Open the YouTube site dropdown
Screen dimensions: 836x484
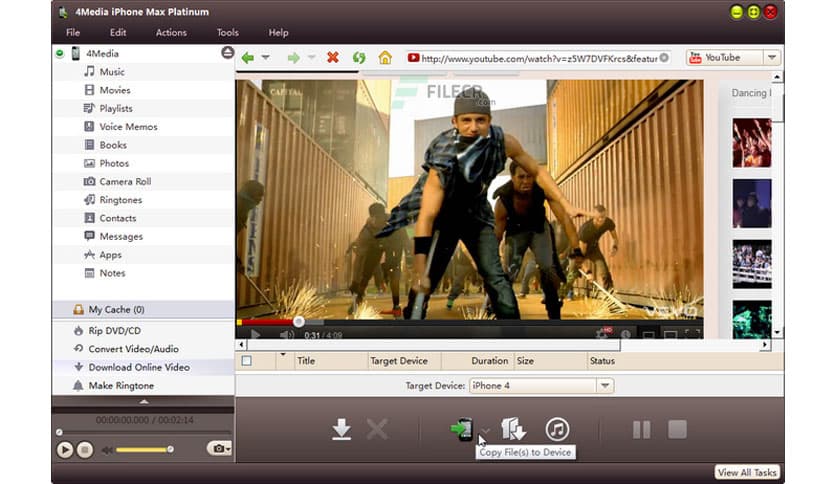(x=772, y=58)
